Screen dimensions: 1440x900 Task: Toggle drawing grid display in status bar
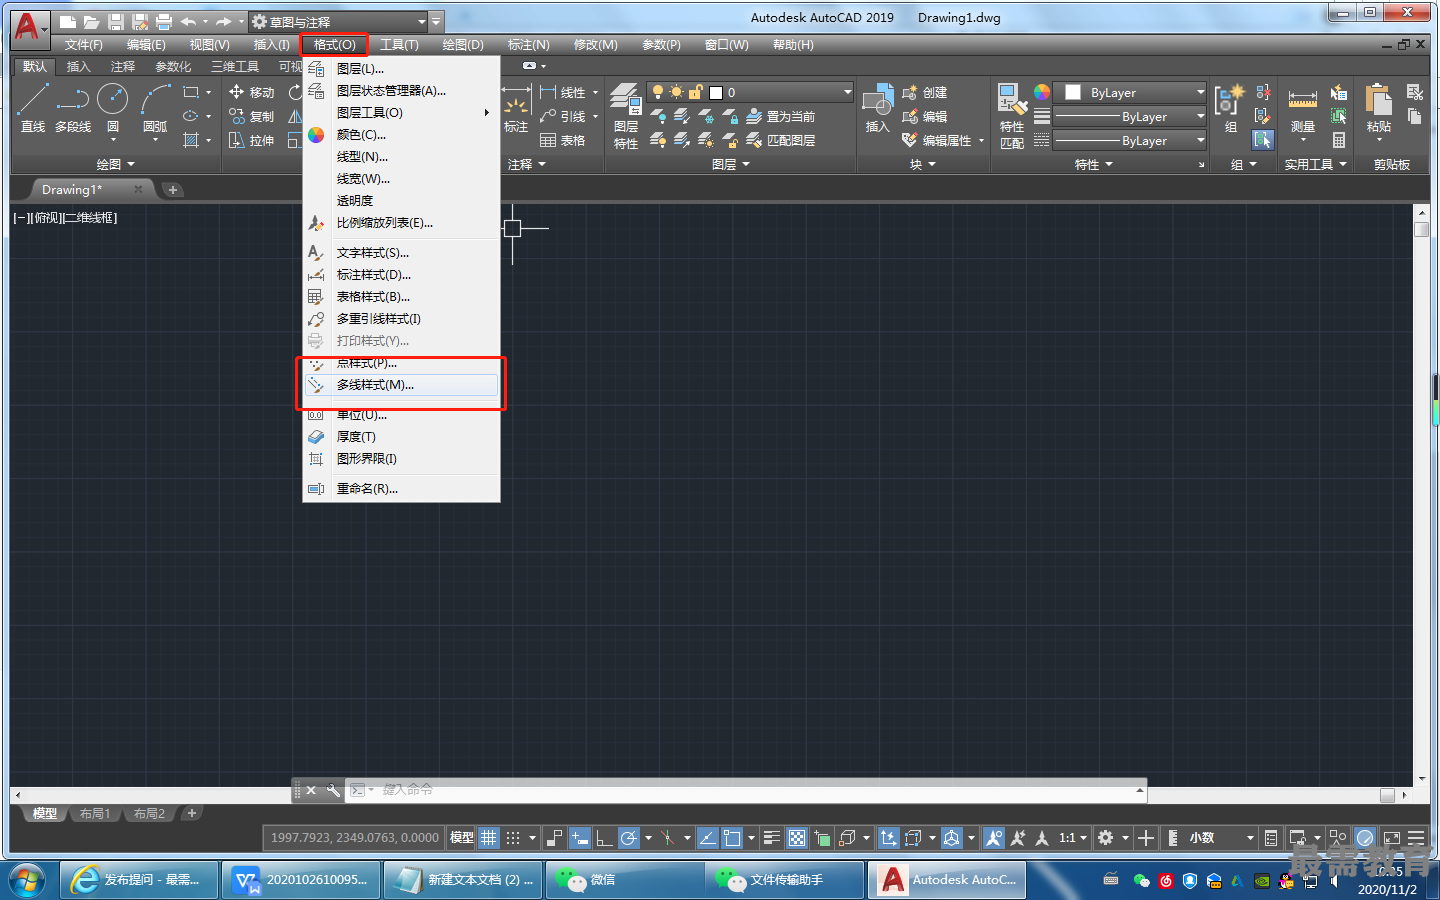coord(489,838)
